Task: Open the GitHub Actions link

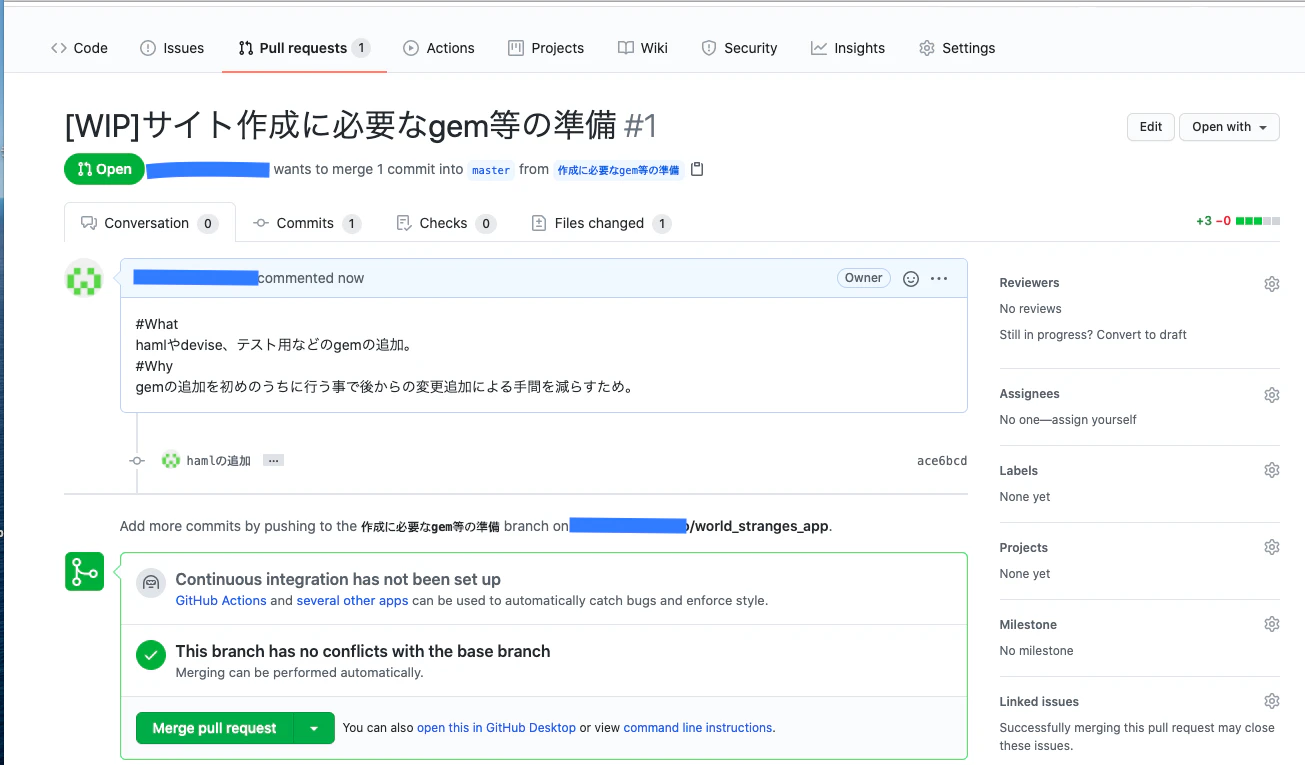Action: click(x=221, y=601)
